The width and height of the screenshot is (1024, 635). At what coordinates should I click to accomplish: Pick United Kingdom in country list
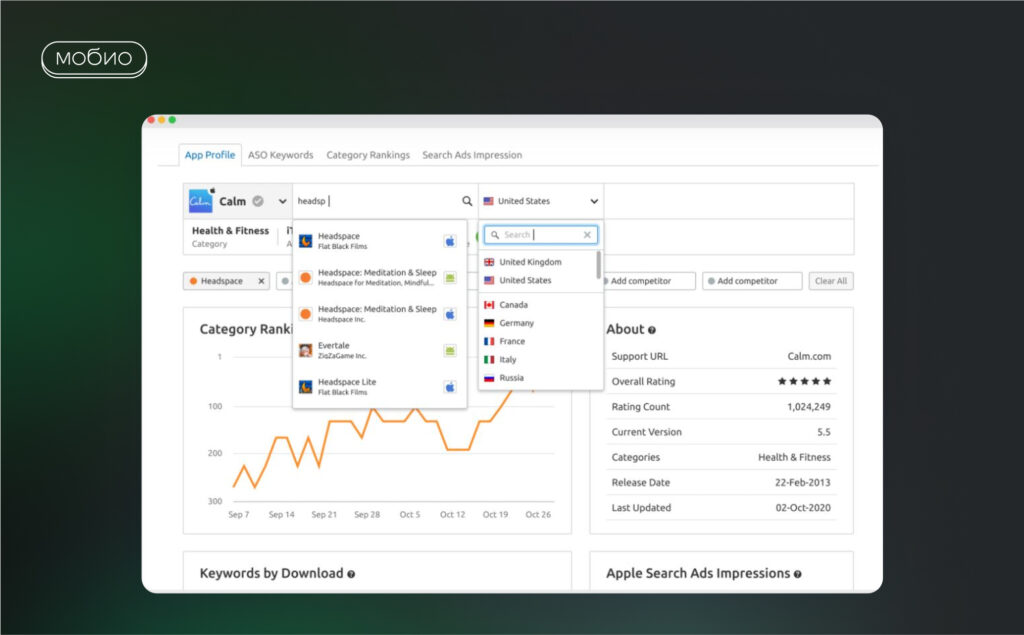[x=530, y=262]
